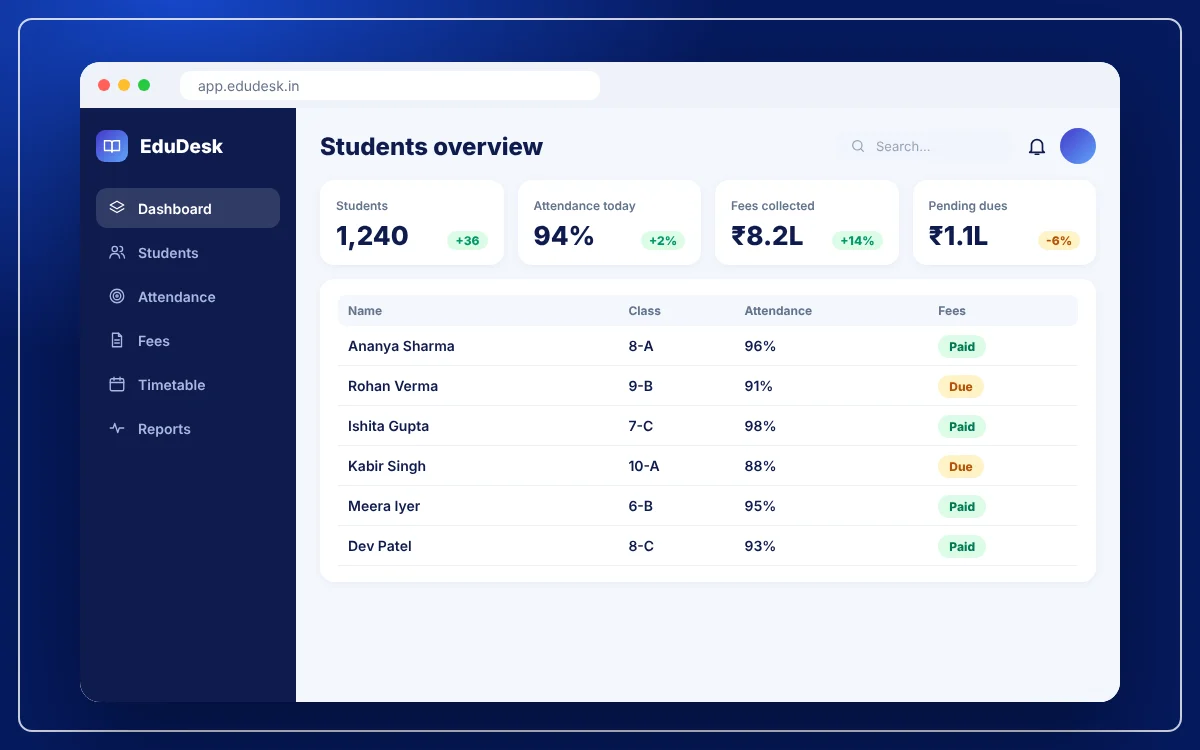Sort by the Class column header
This screenshot has width=1200, height=750.
click(645, 311)
